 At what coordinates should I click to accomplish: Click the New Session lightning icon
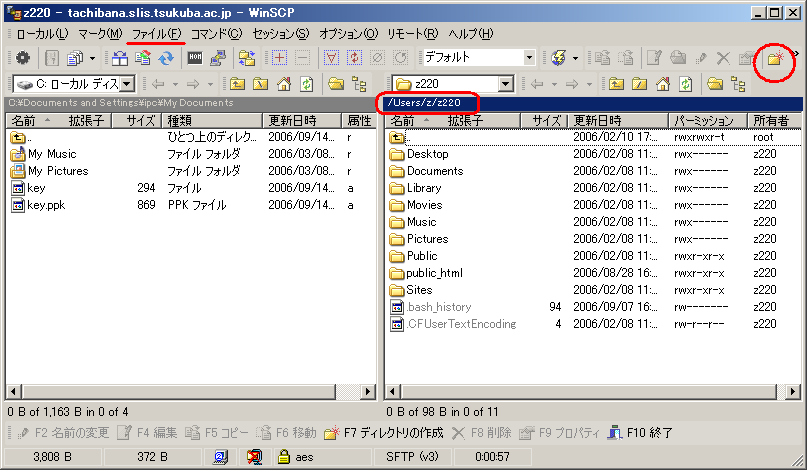coord(558,58)
